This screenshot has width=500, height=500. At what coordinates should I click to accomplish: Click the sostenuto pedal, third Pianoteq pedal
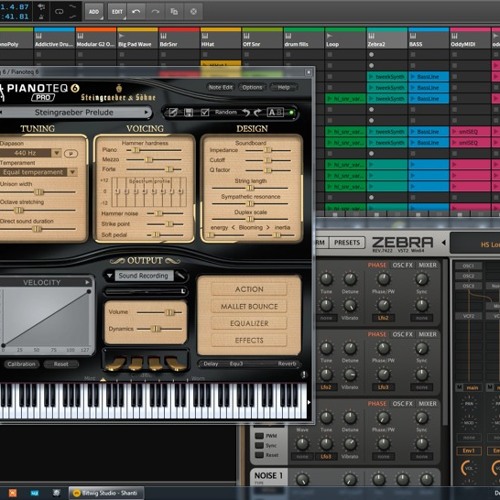155,364
